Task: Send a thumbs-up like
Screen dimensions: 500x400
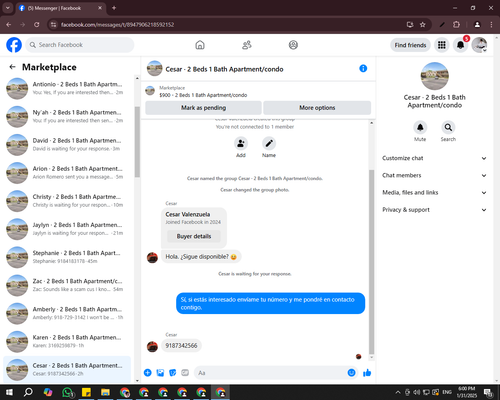Action: (367, 373)
